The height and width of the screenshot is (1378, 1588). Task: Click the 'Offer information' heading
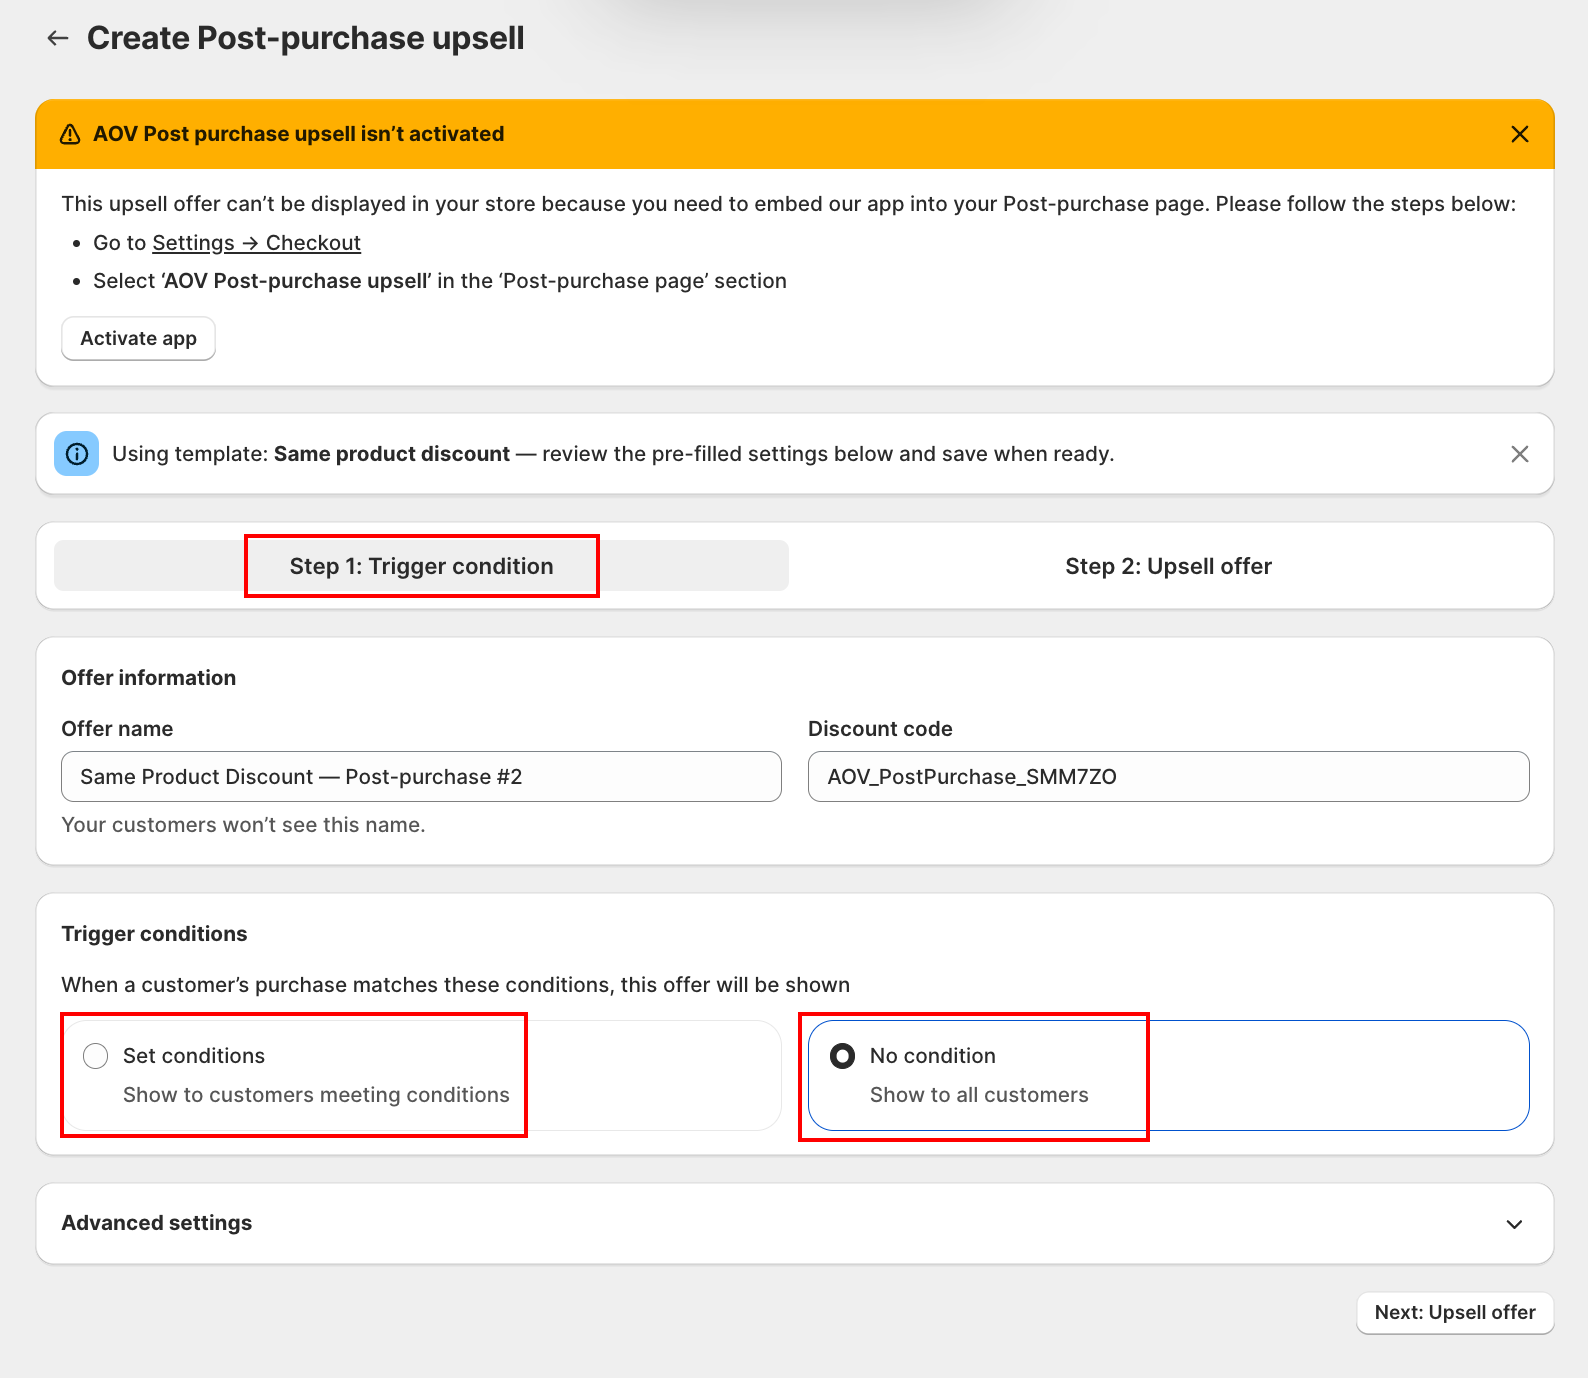pos(149,678)
